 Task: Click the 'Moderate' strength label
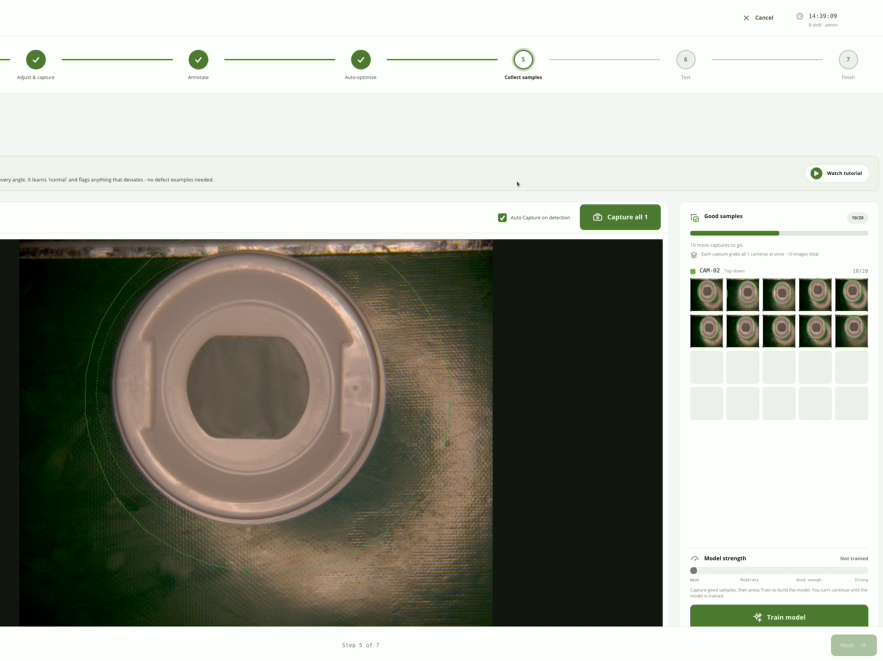(x=750, y=580)
